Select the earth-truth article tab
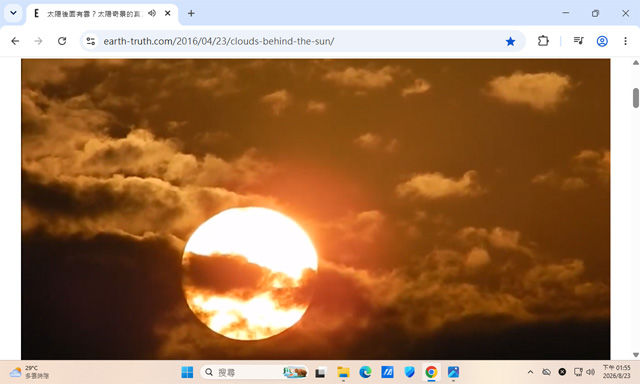 pos(94,13)
